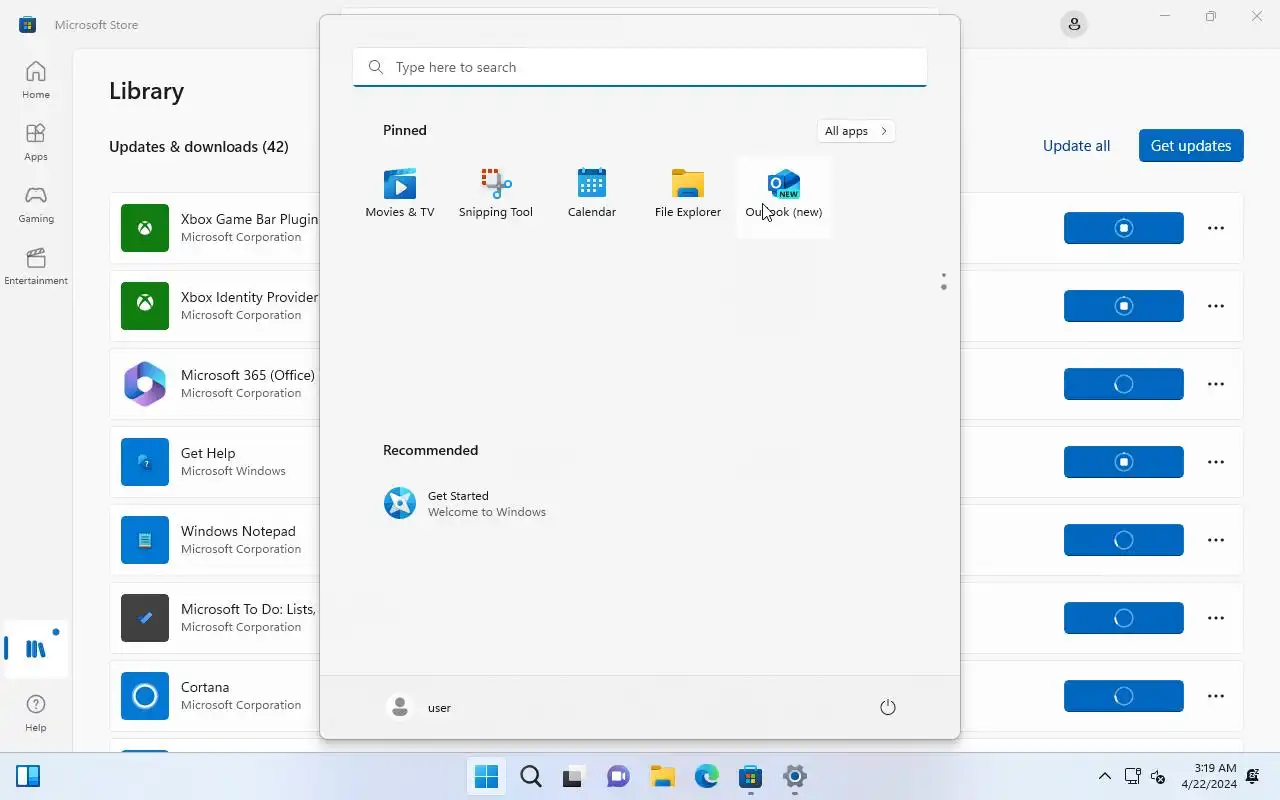The image size is (1280, 800).
Task: Stop the Get Help update download
Action: click(1124, 462)
